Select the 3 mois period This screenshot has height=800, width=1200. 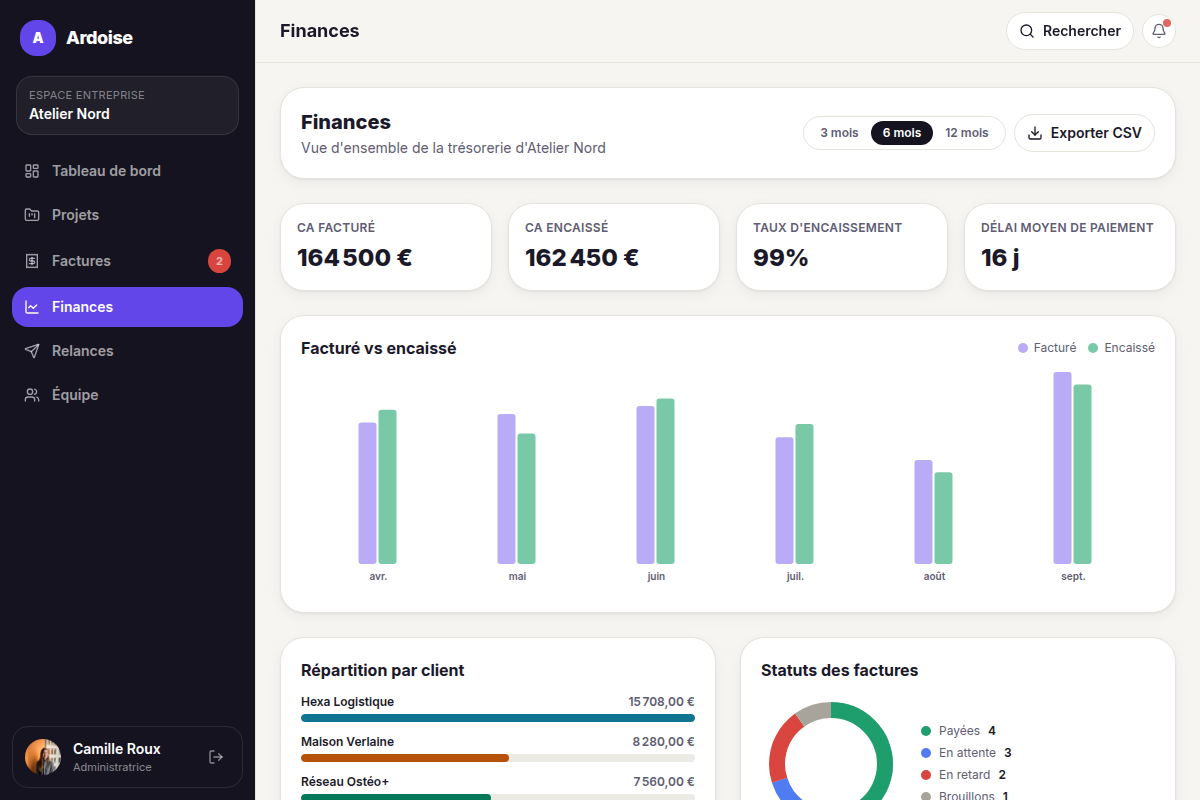click(839, 133)
